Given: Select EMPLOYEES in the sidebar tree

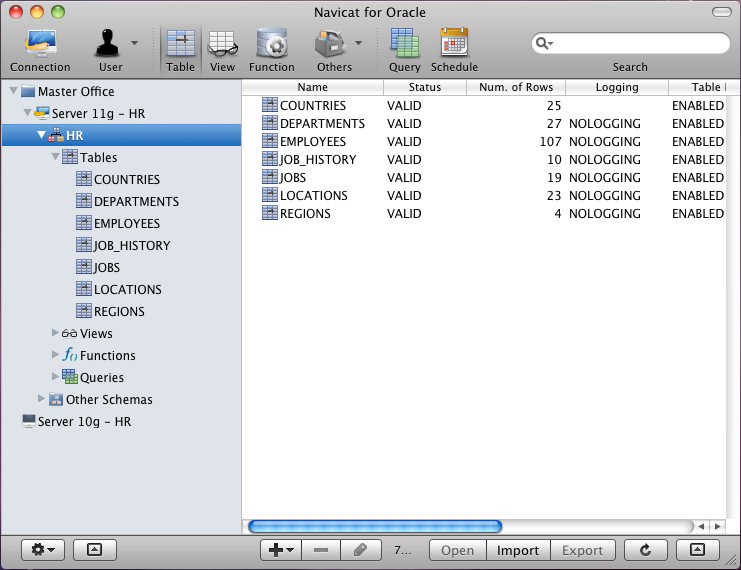Looking at the screenshot, I should (x=127, y=224).
